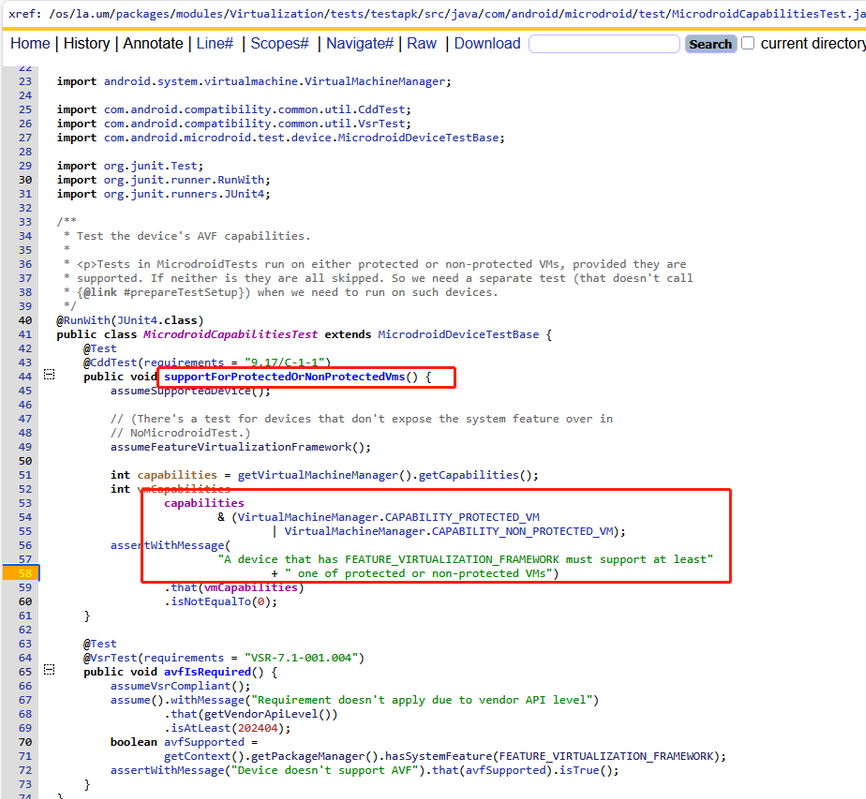Go to line number 23

pyautogui.click(x=25, y=82)
